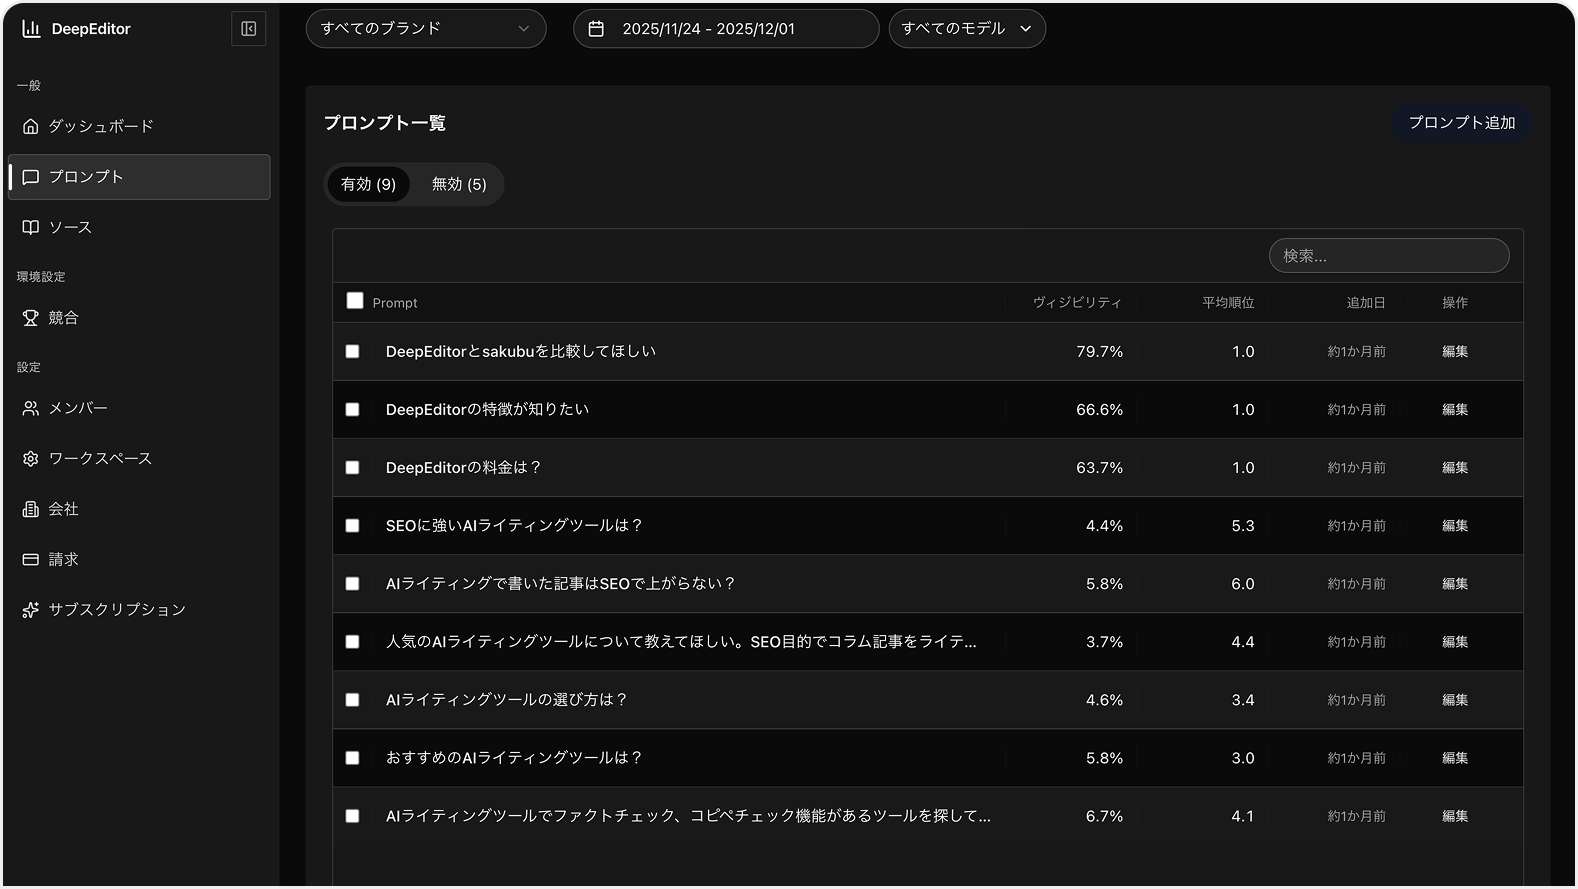
Task: Open the 2025/11/24 - 2025/12/01 date range picker
Action: click(x=726, y=29)
